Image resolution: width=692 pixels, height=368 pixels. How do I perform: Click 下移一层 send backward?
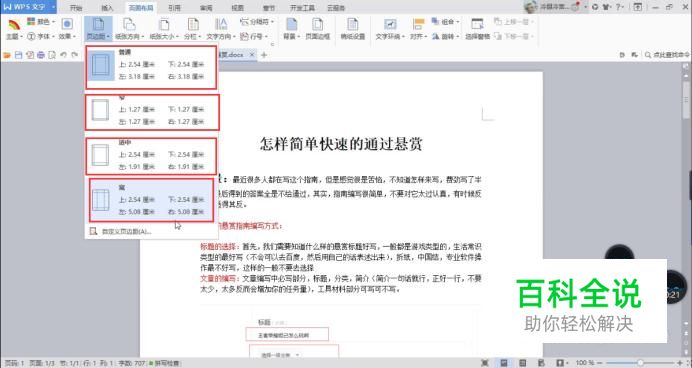tap(514, 36)
